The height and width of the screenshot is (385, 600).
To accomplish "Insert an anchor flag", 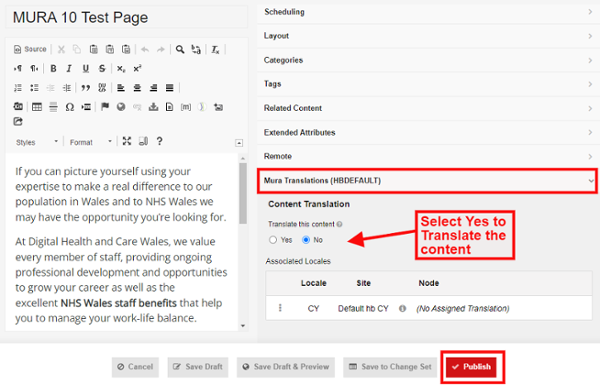I will pos(105,107).
